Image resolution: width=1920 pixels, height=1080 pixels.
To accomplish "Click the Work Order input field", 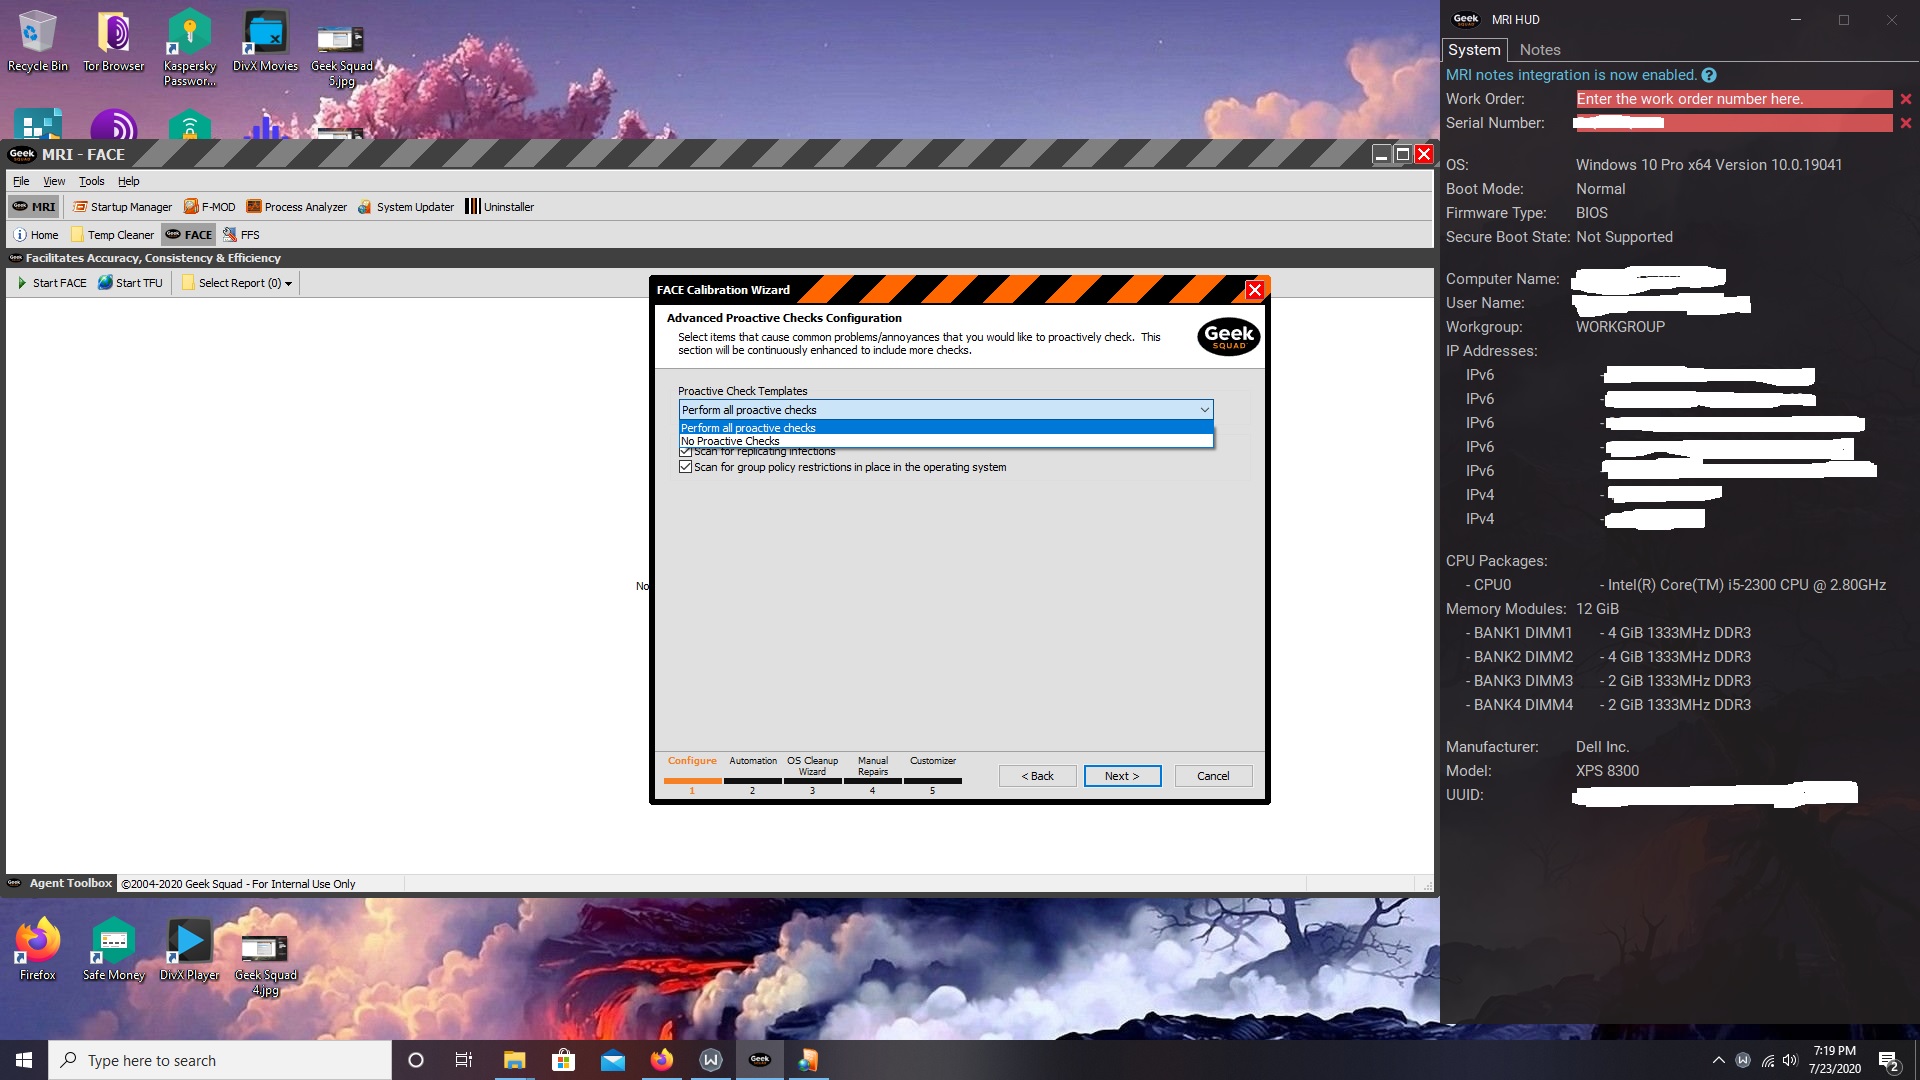I will coord(1733,99).
